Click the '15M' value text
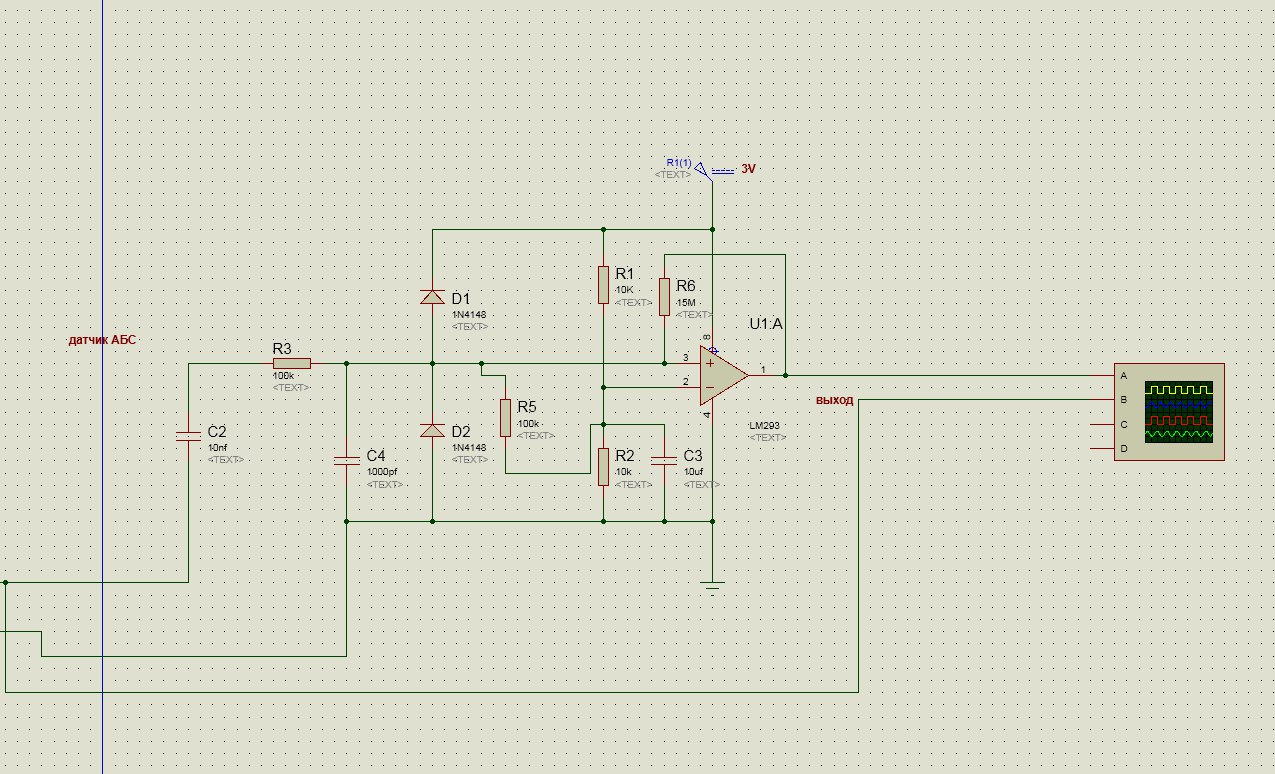The image size is (1275, 774). 686,302
